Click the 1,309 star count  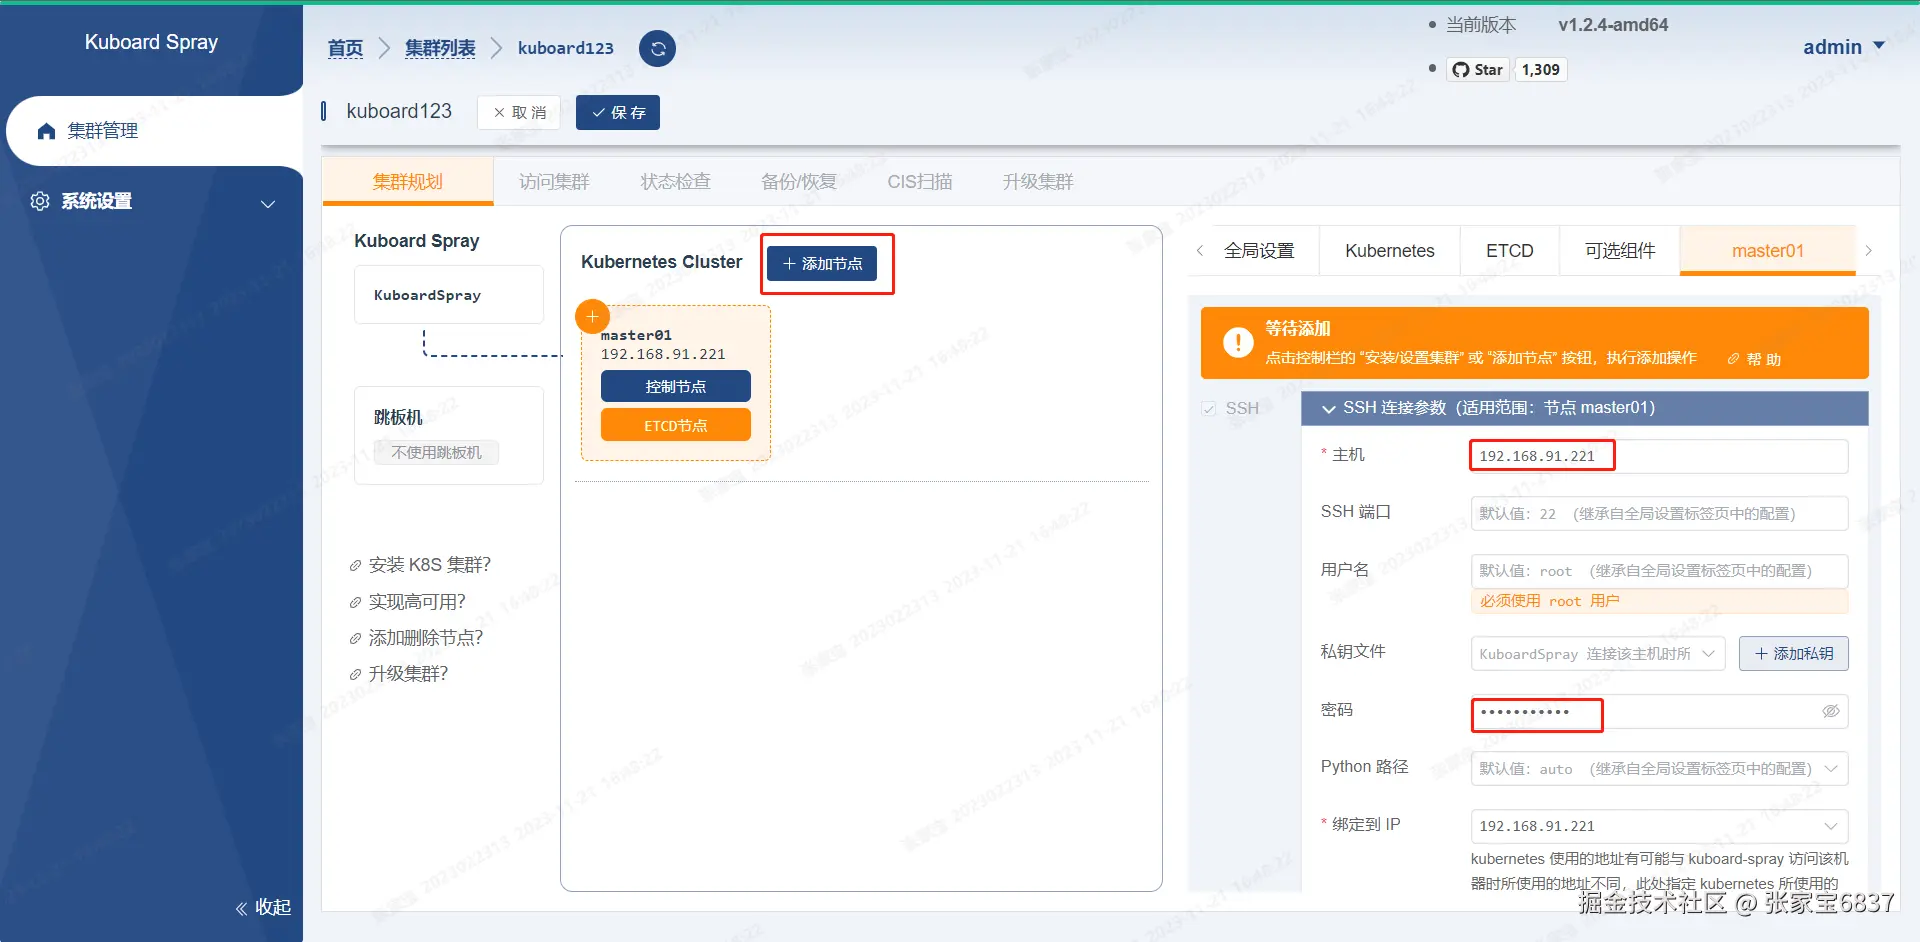tap(1541, 69)
